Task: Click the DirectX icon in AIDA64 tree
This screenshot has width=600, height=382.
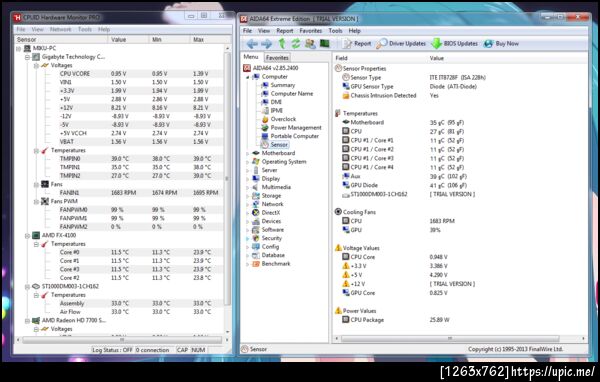Action: point(256,212)
